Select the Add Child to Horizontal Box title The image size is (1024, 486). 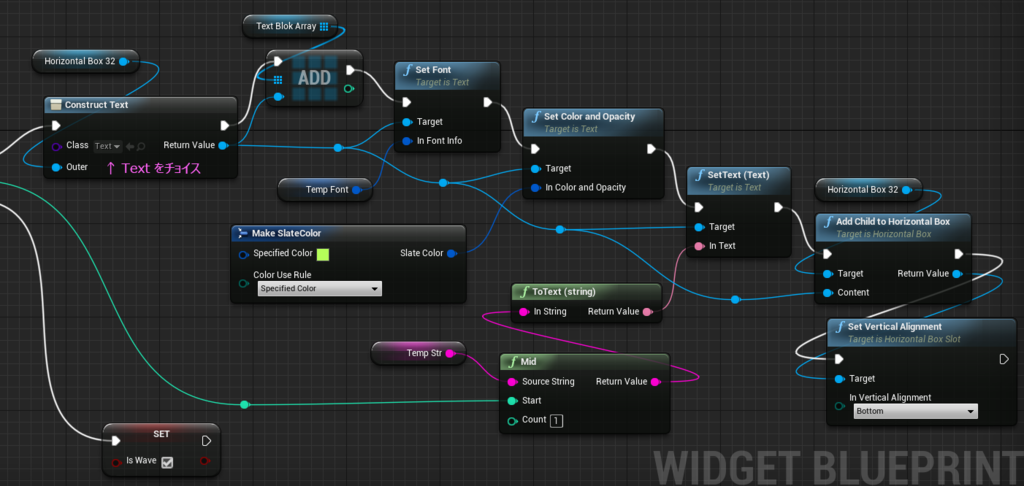(893, 221)
